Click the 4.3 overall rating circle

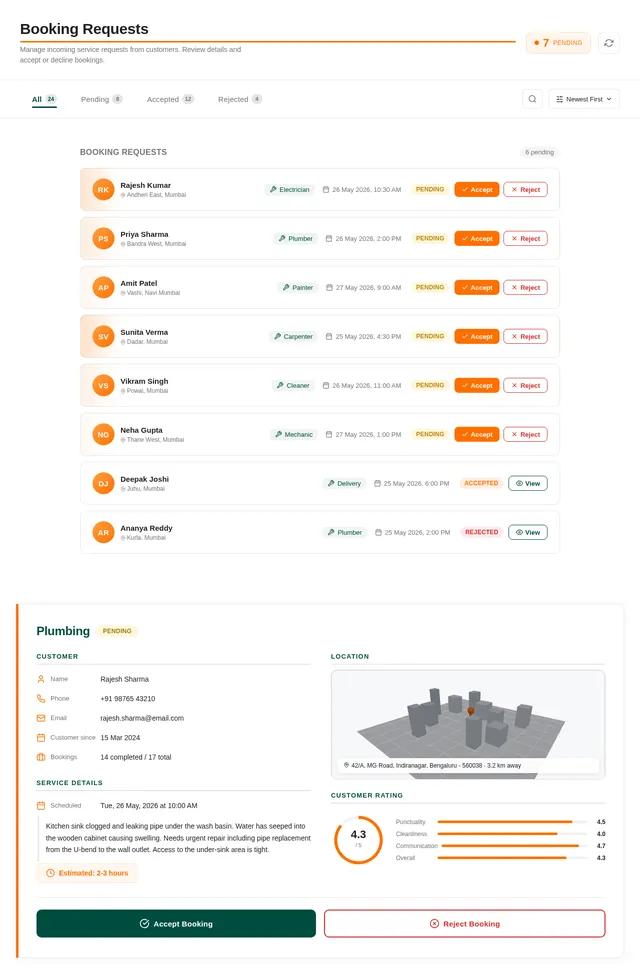pyautogui.click(x=358, y=839)
